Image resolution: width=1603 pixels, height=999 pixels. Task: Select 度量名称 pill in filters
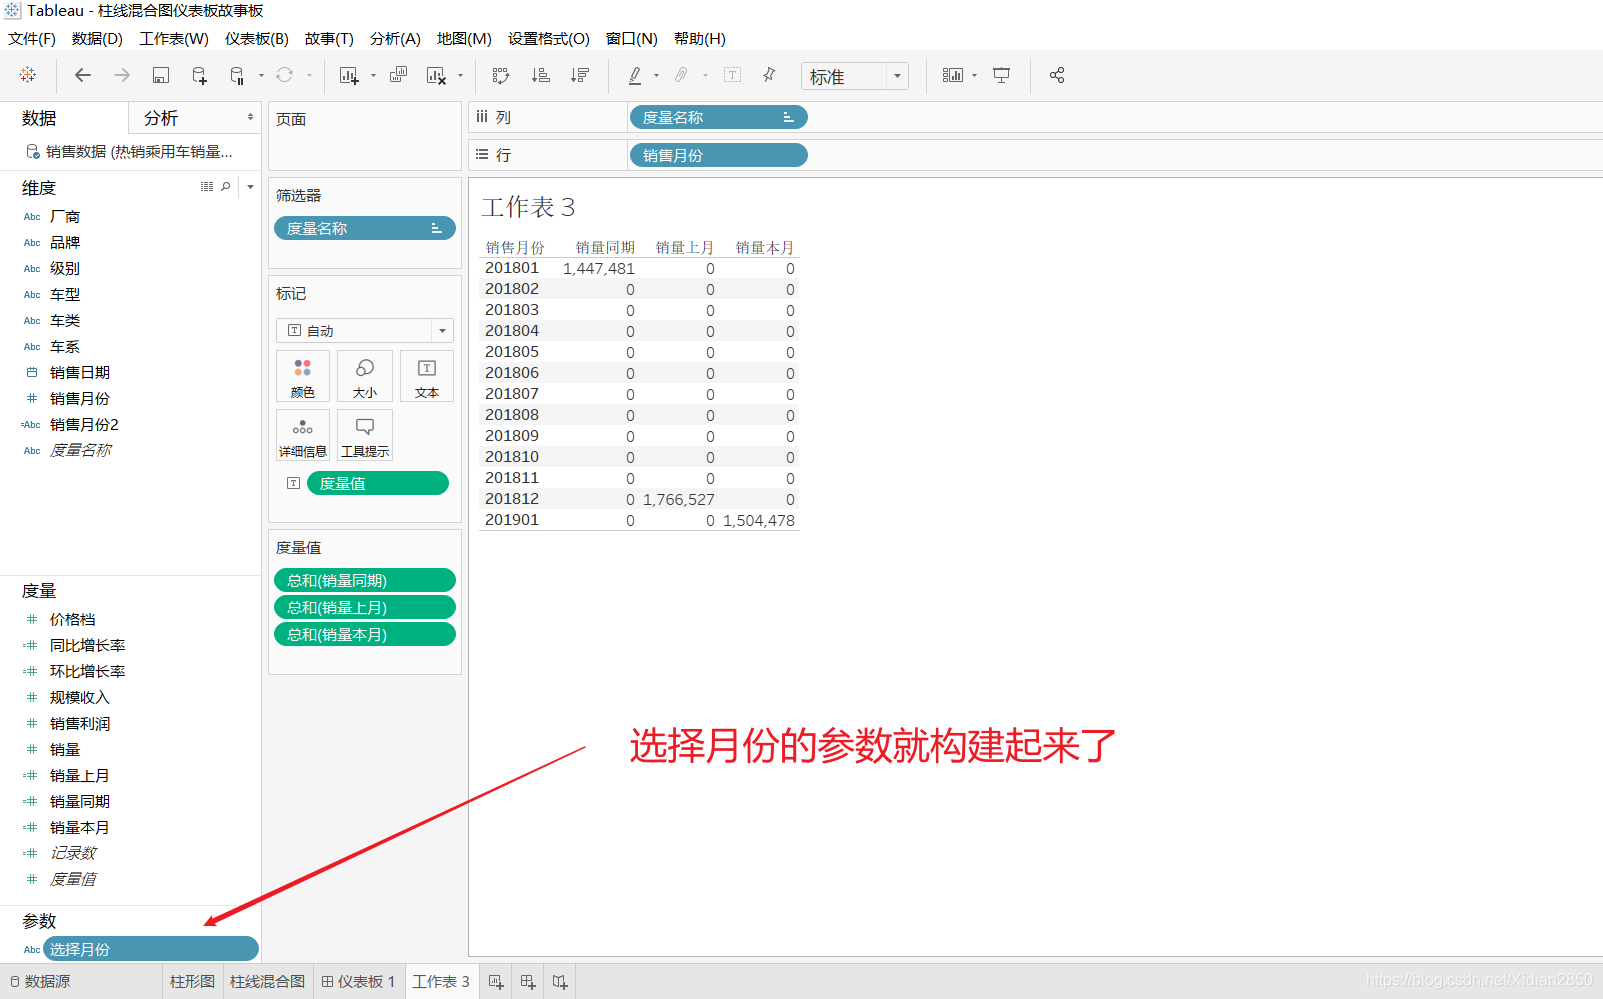point(365,228)
